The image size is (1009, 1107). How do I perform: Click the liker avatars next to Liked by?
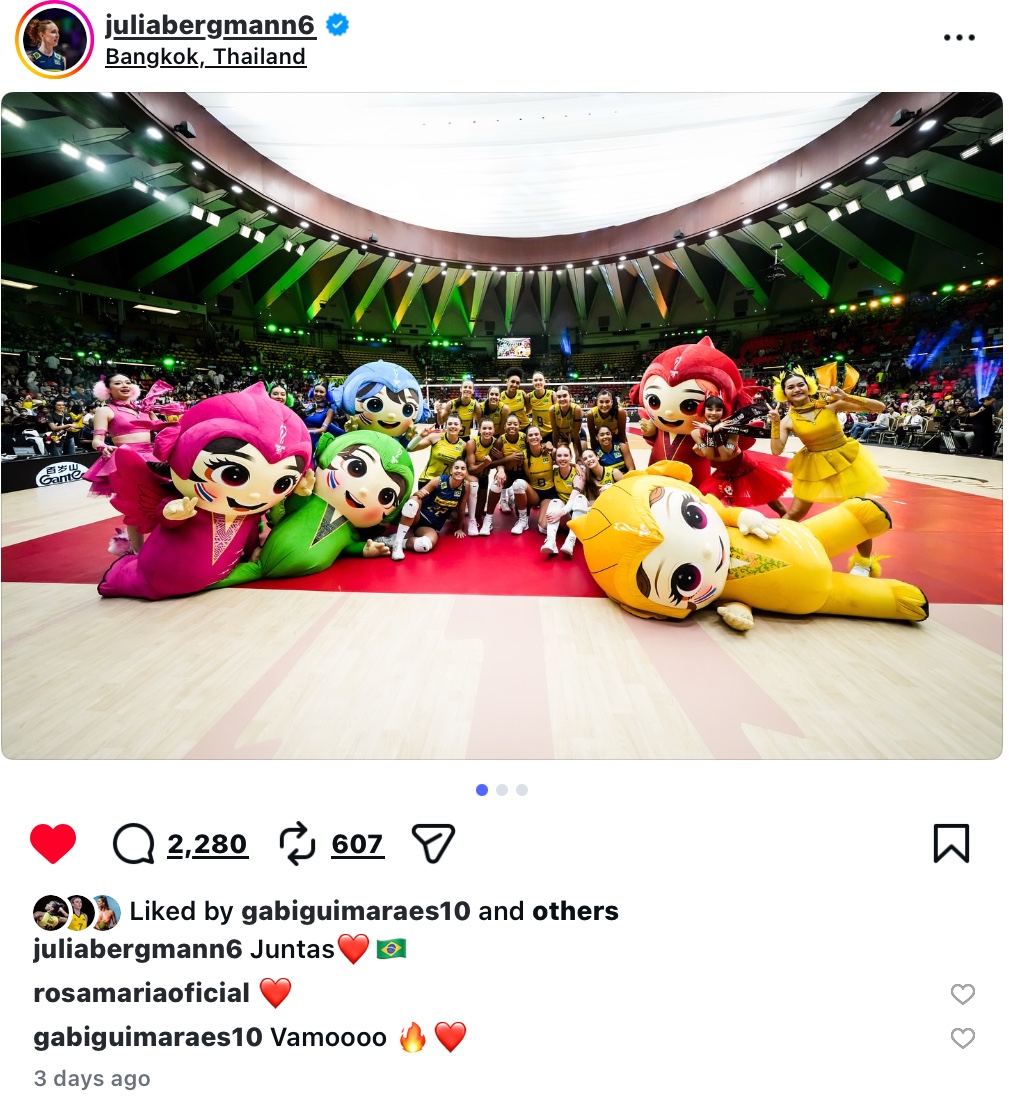(77, 913)
